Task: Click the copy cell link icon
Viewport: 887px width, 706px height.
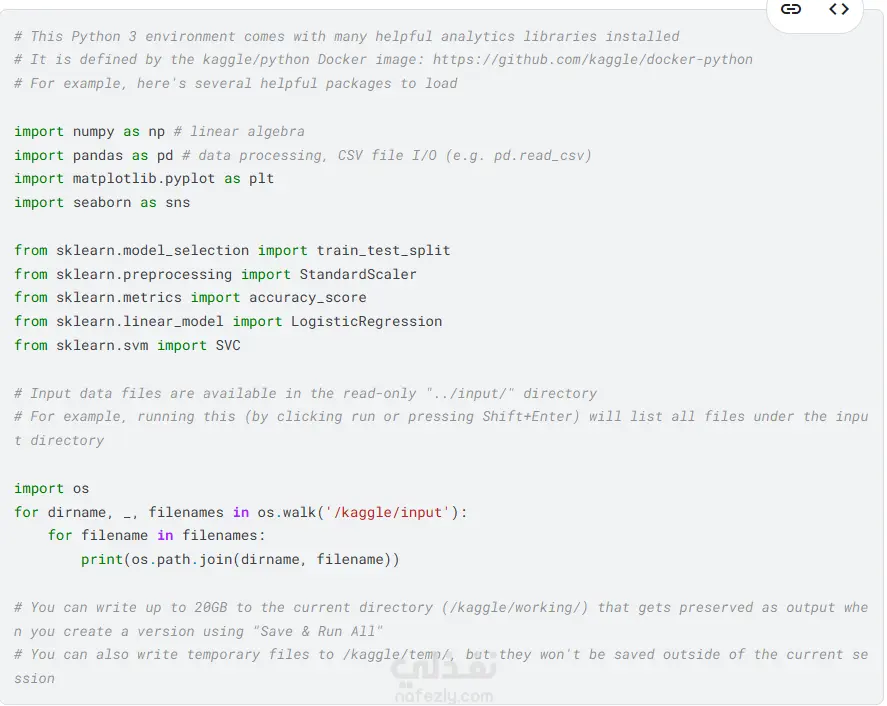Action: pos(791,10)
